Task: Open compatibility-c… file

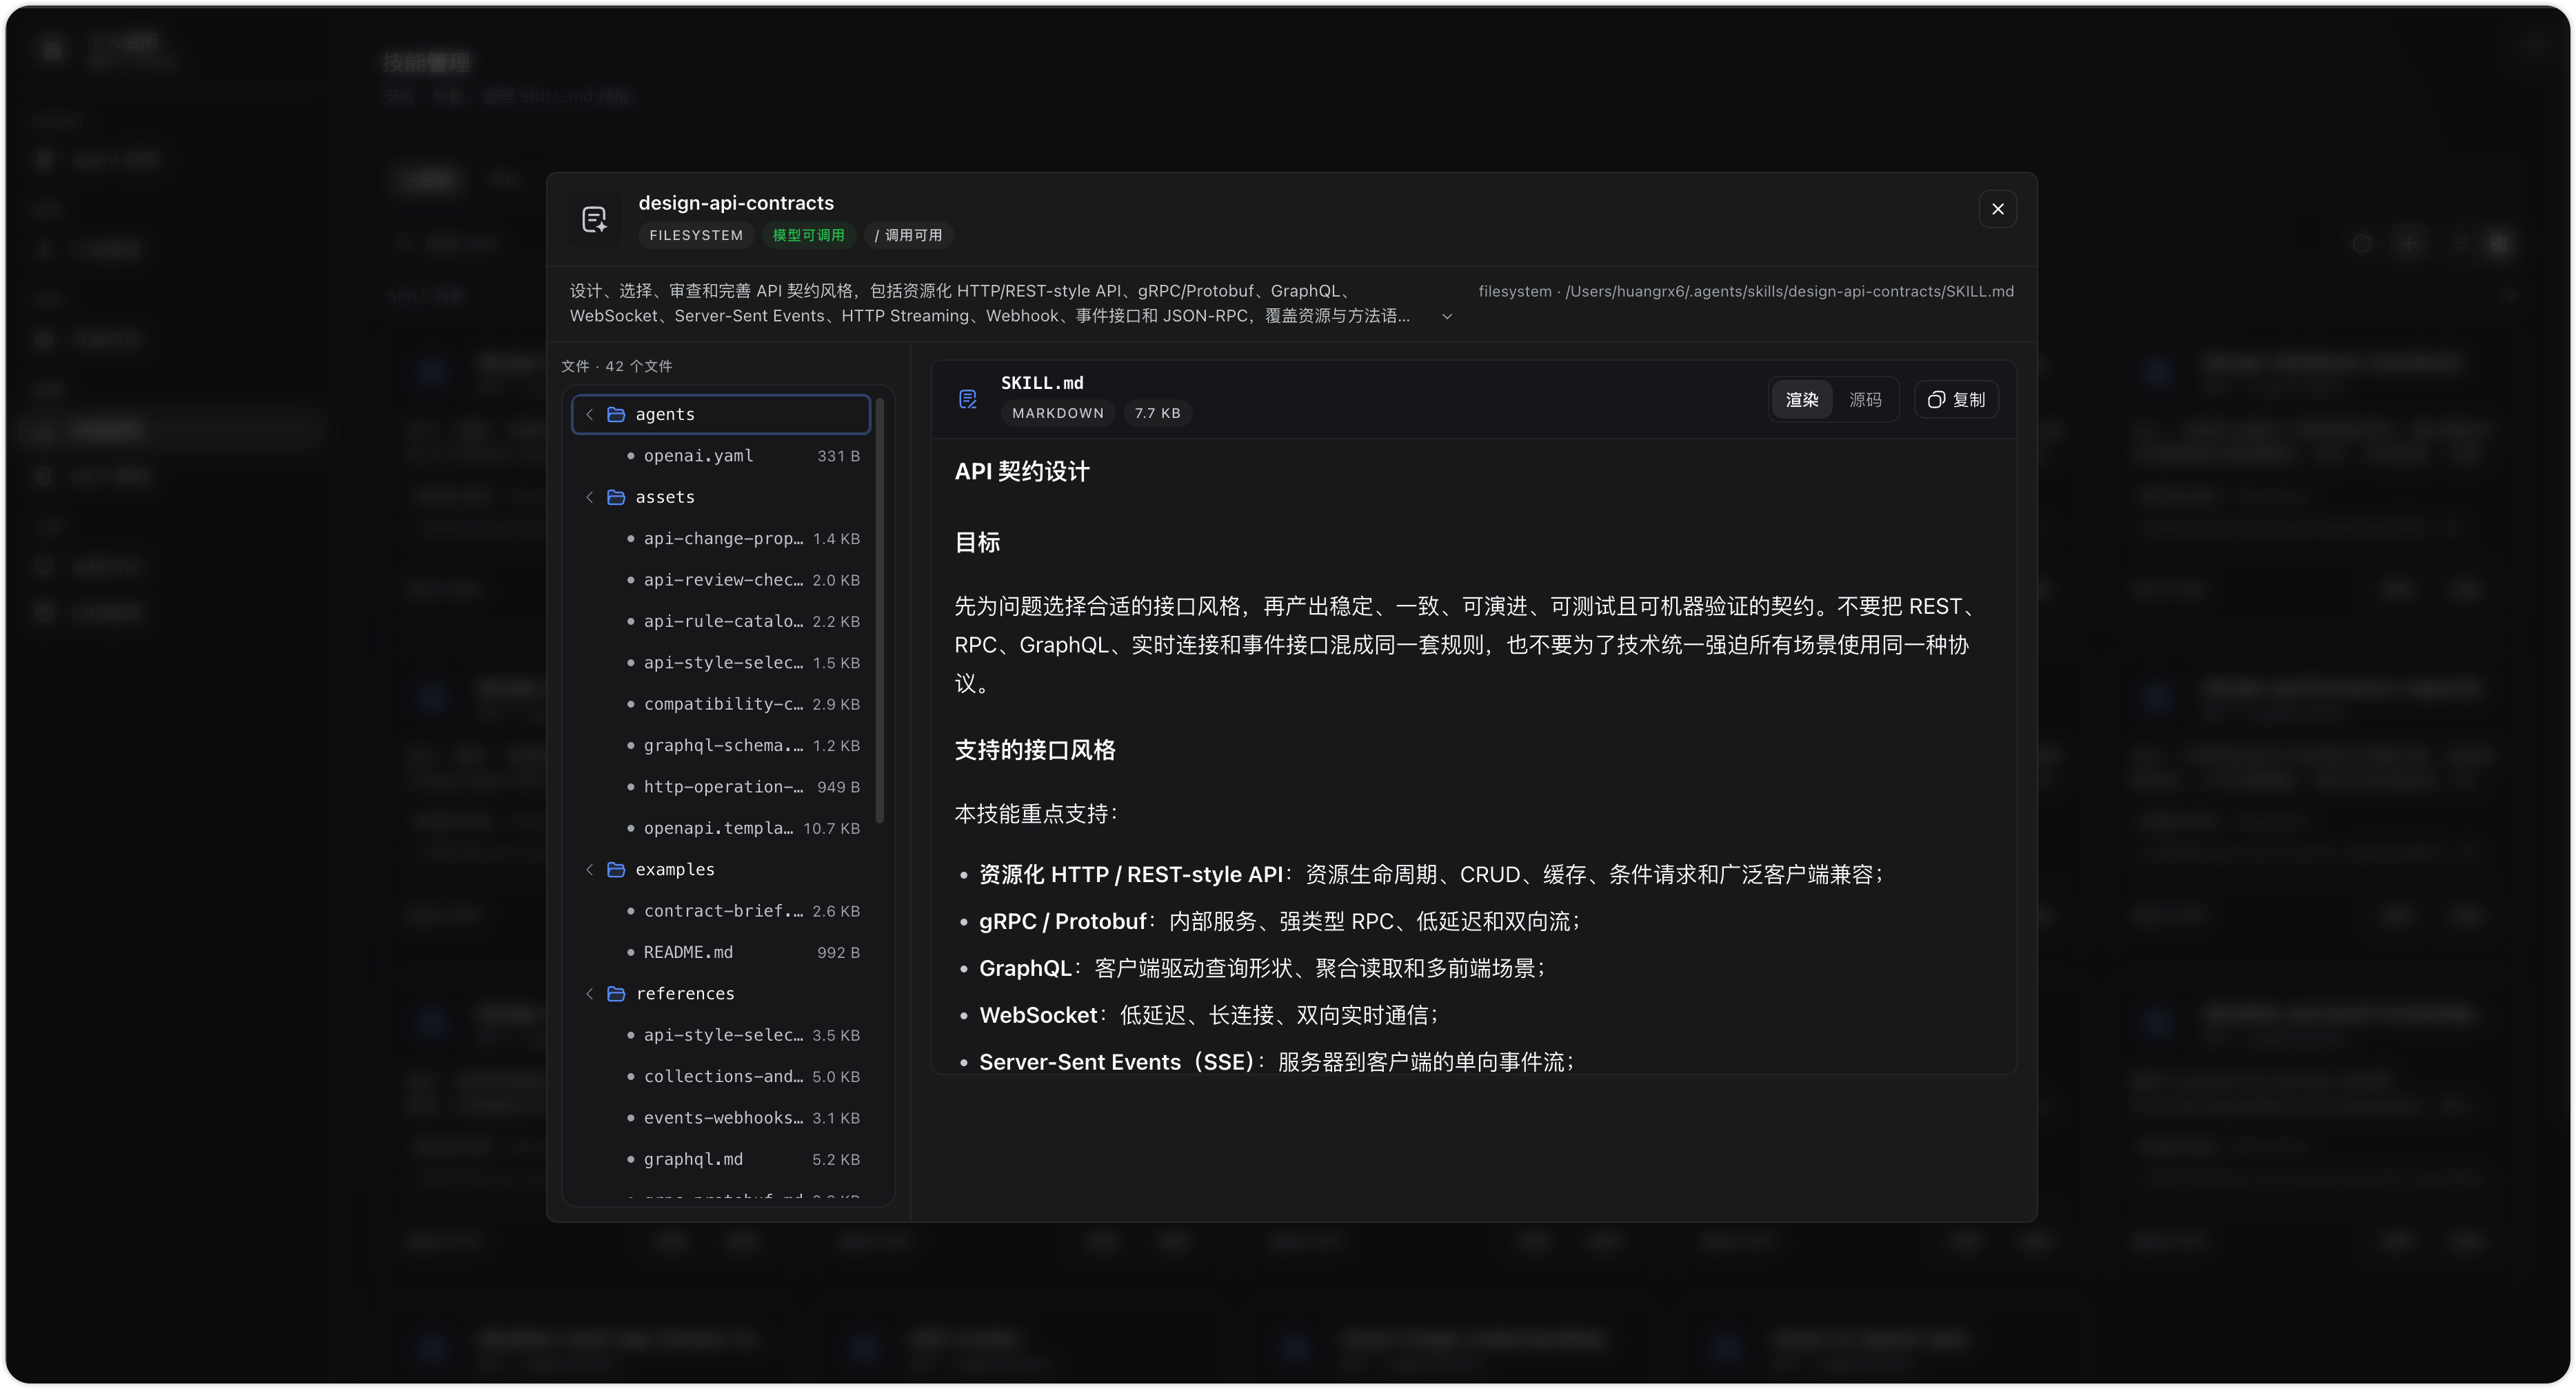Action: click(x=722, y=704)
